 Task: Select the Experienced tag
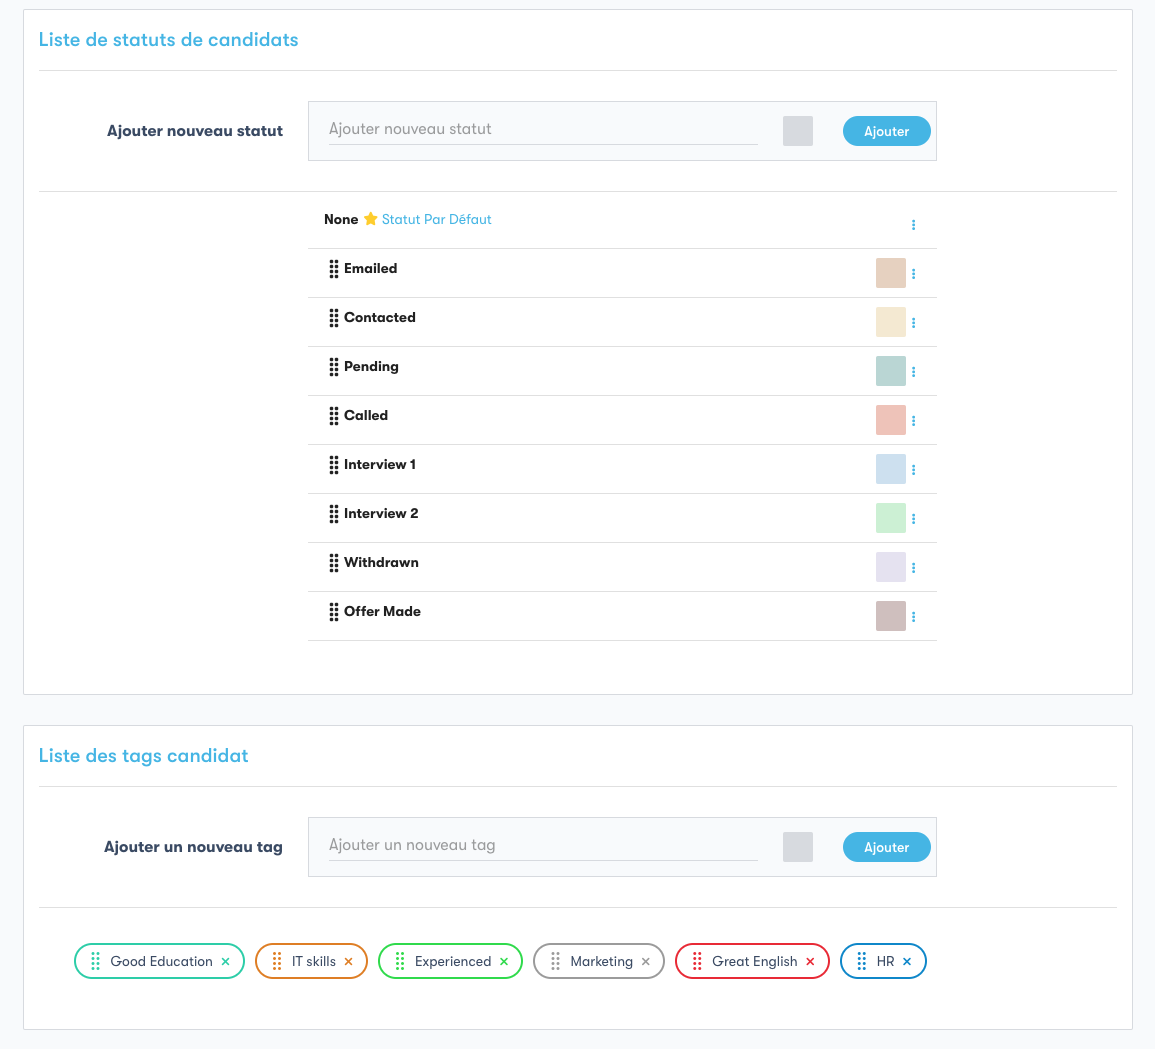click(453, 962)
